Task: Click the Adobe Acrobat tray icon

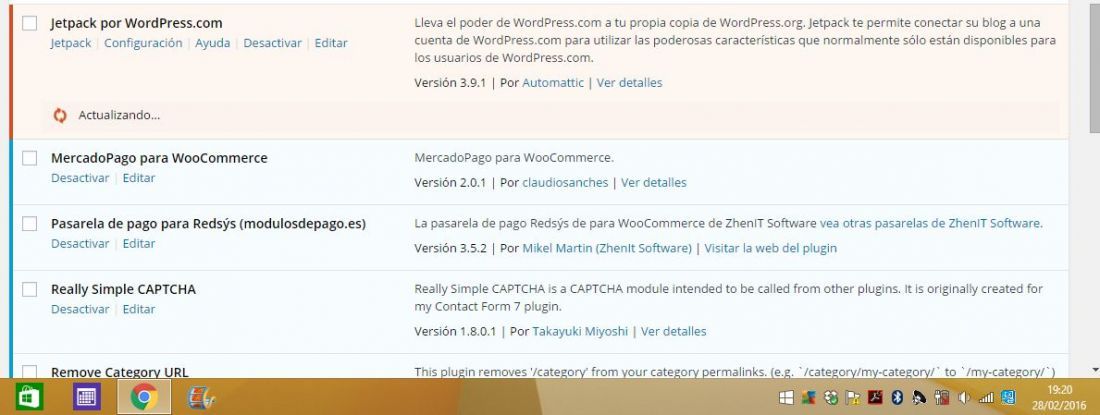Action: click(875, 397)
